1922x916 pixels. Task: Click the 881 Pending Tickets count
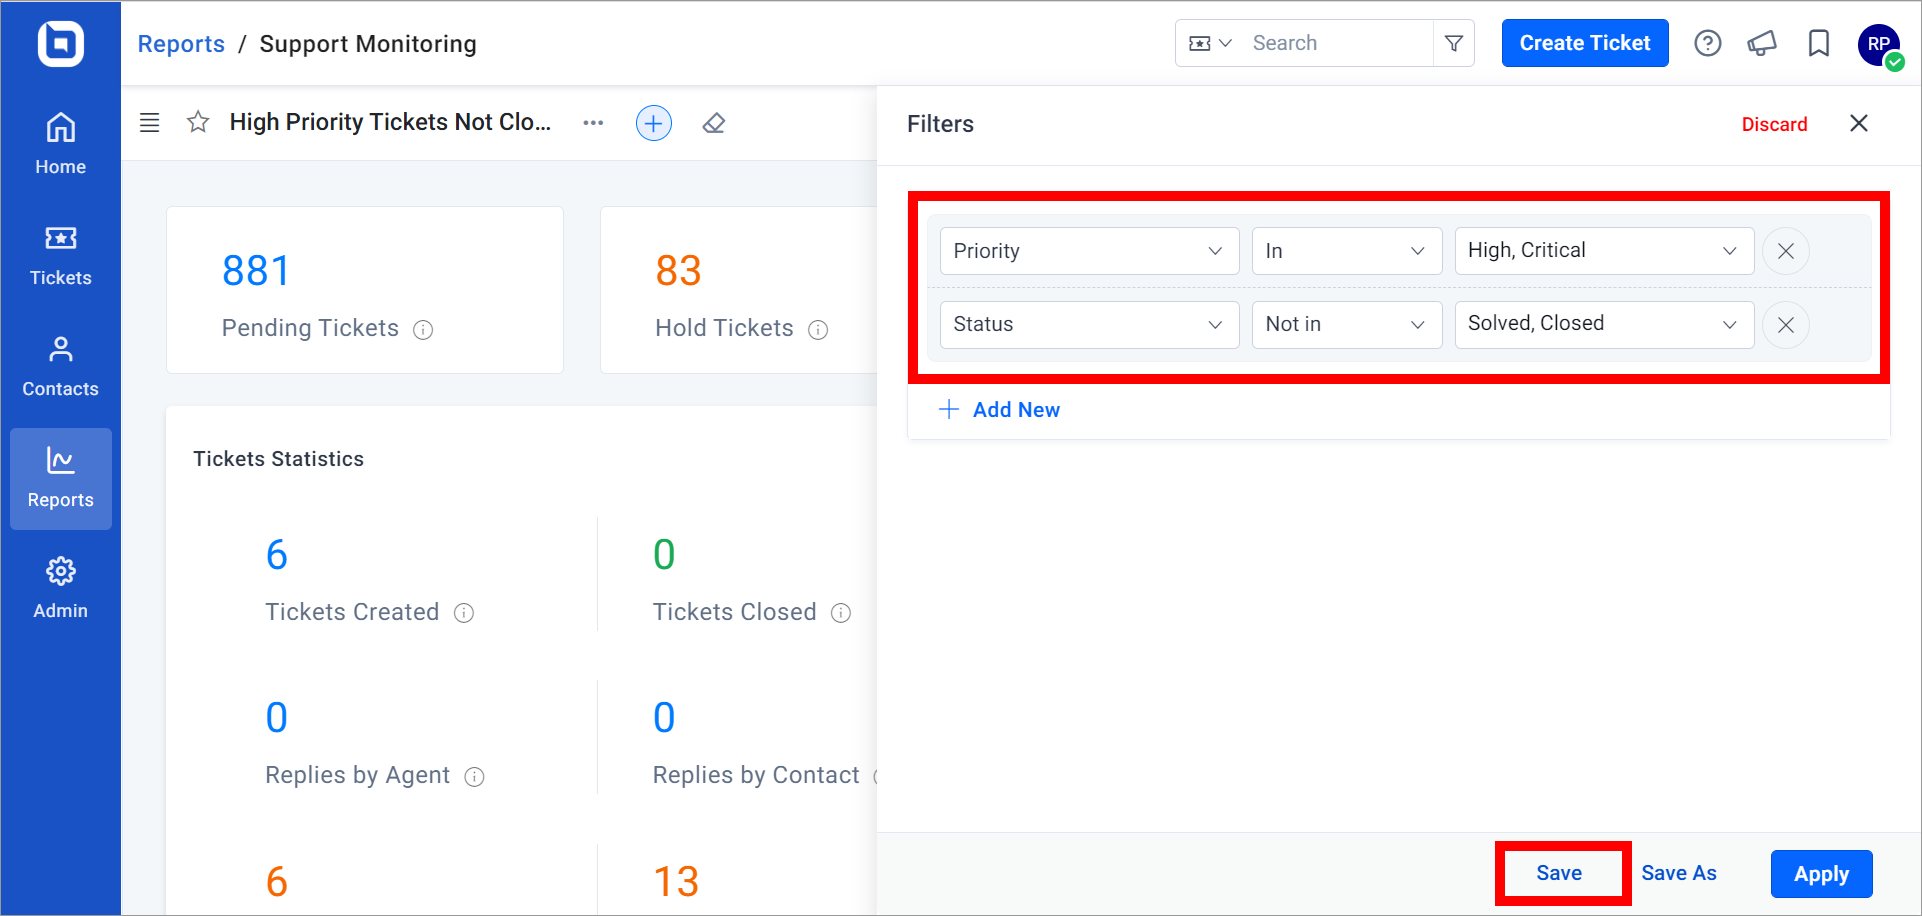tap(256, 271)
